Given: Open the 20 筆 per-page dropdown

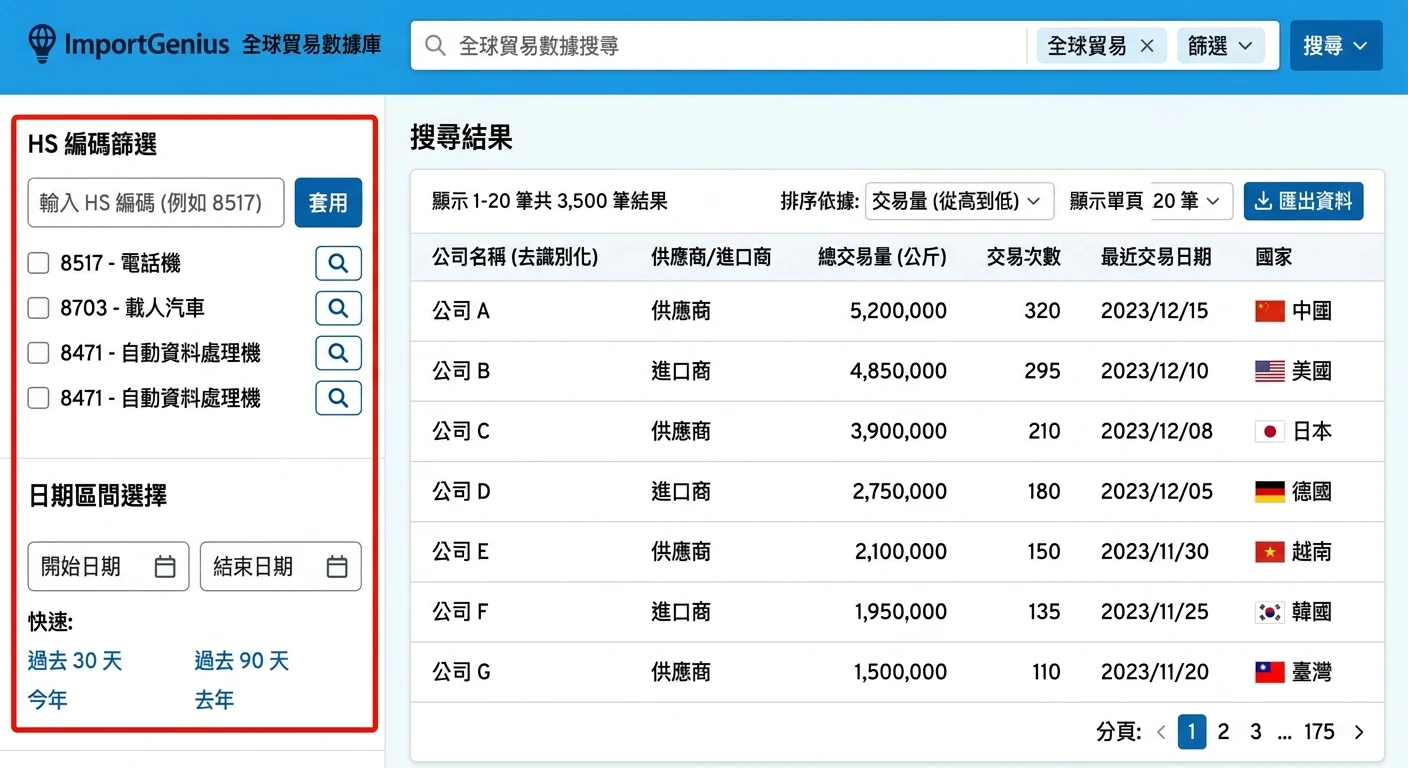Looking at the screenshot, I should pyautogui.click(x=1191, y=201).
